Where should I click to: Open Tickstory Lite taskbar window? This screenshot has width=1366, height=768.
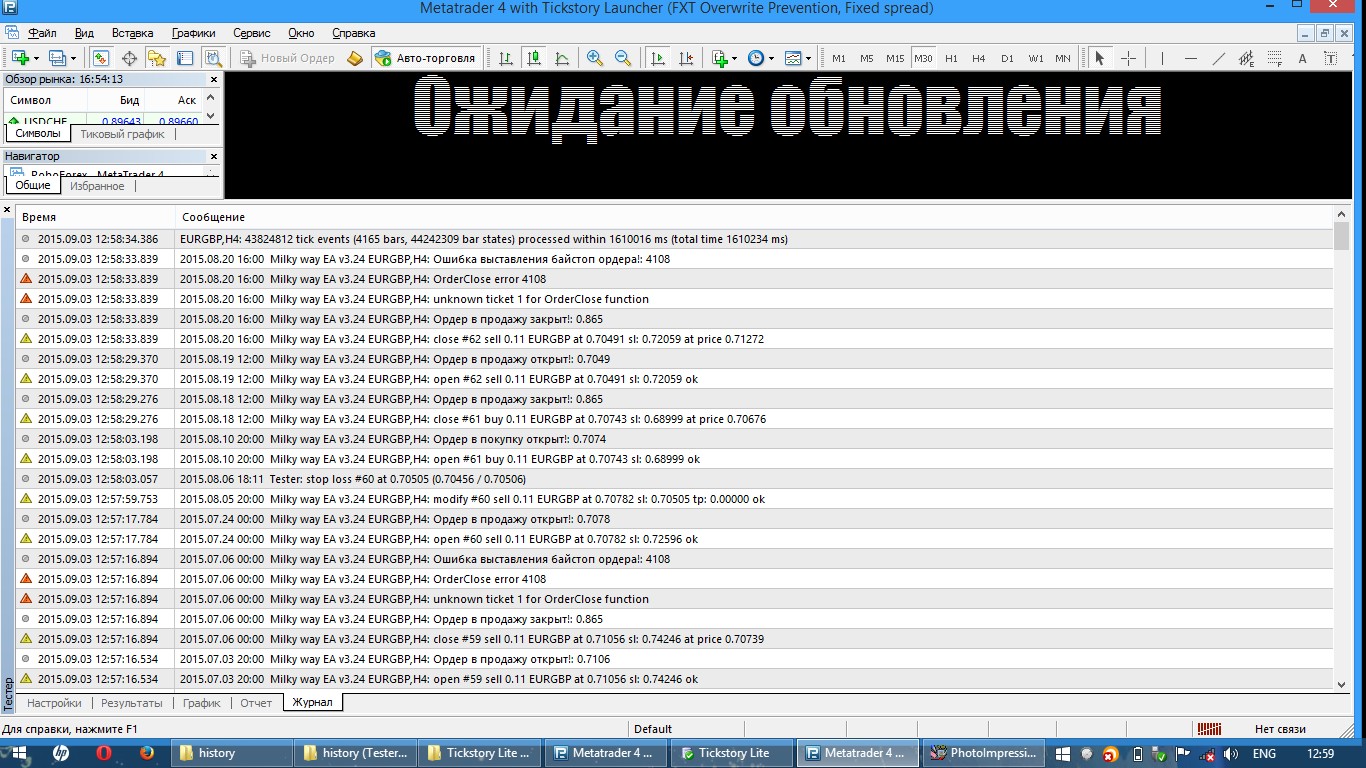730,753
